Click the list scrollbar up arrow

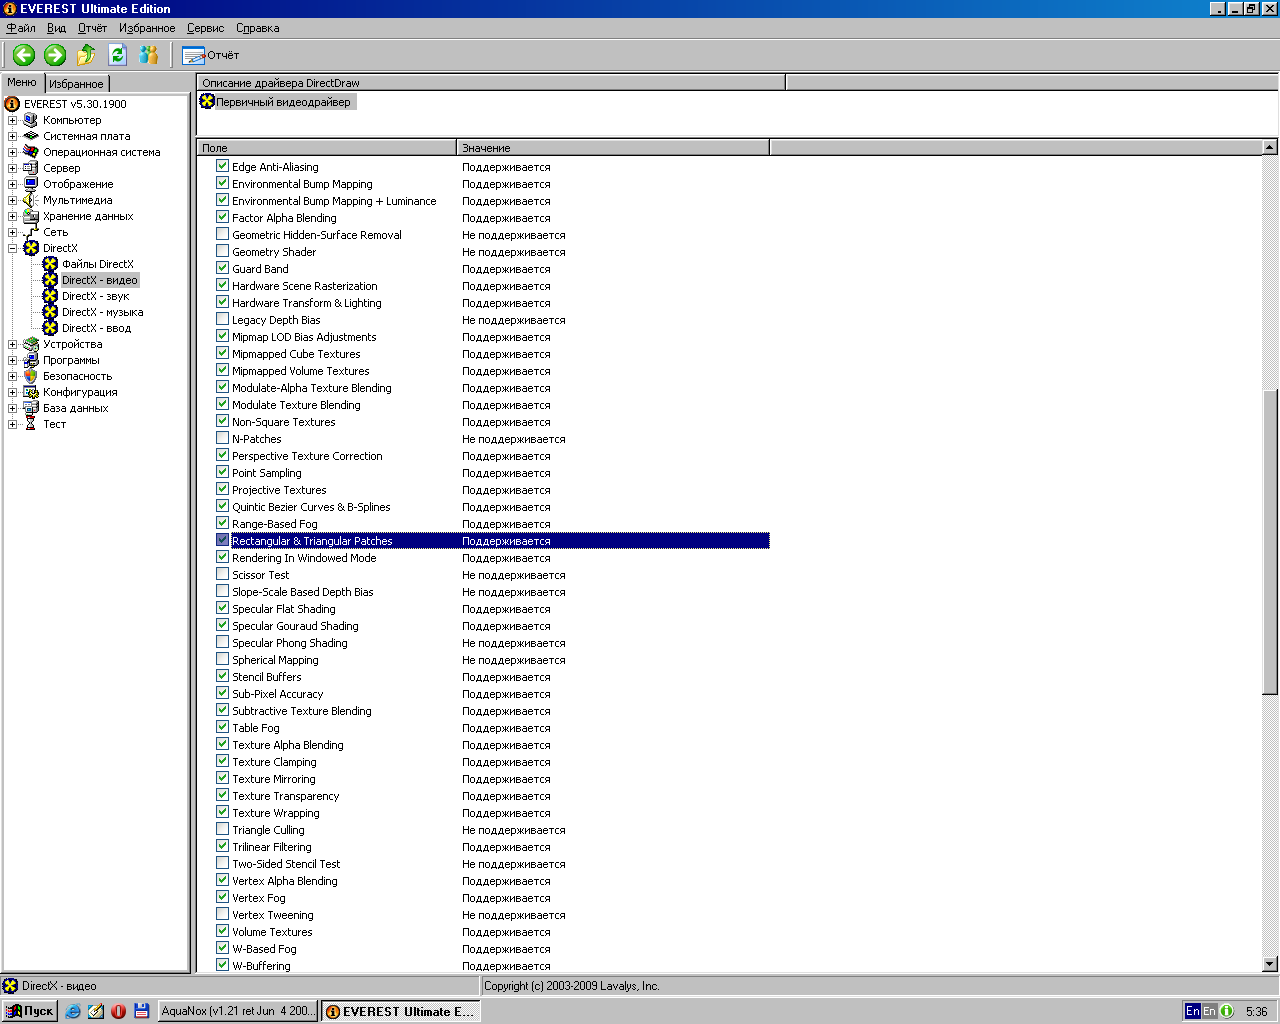pyautogui.click(x=1270, y=147)
